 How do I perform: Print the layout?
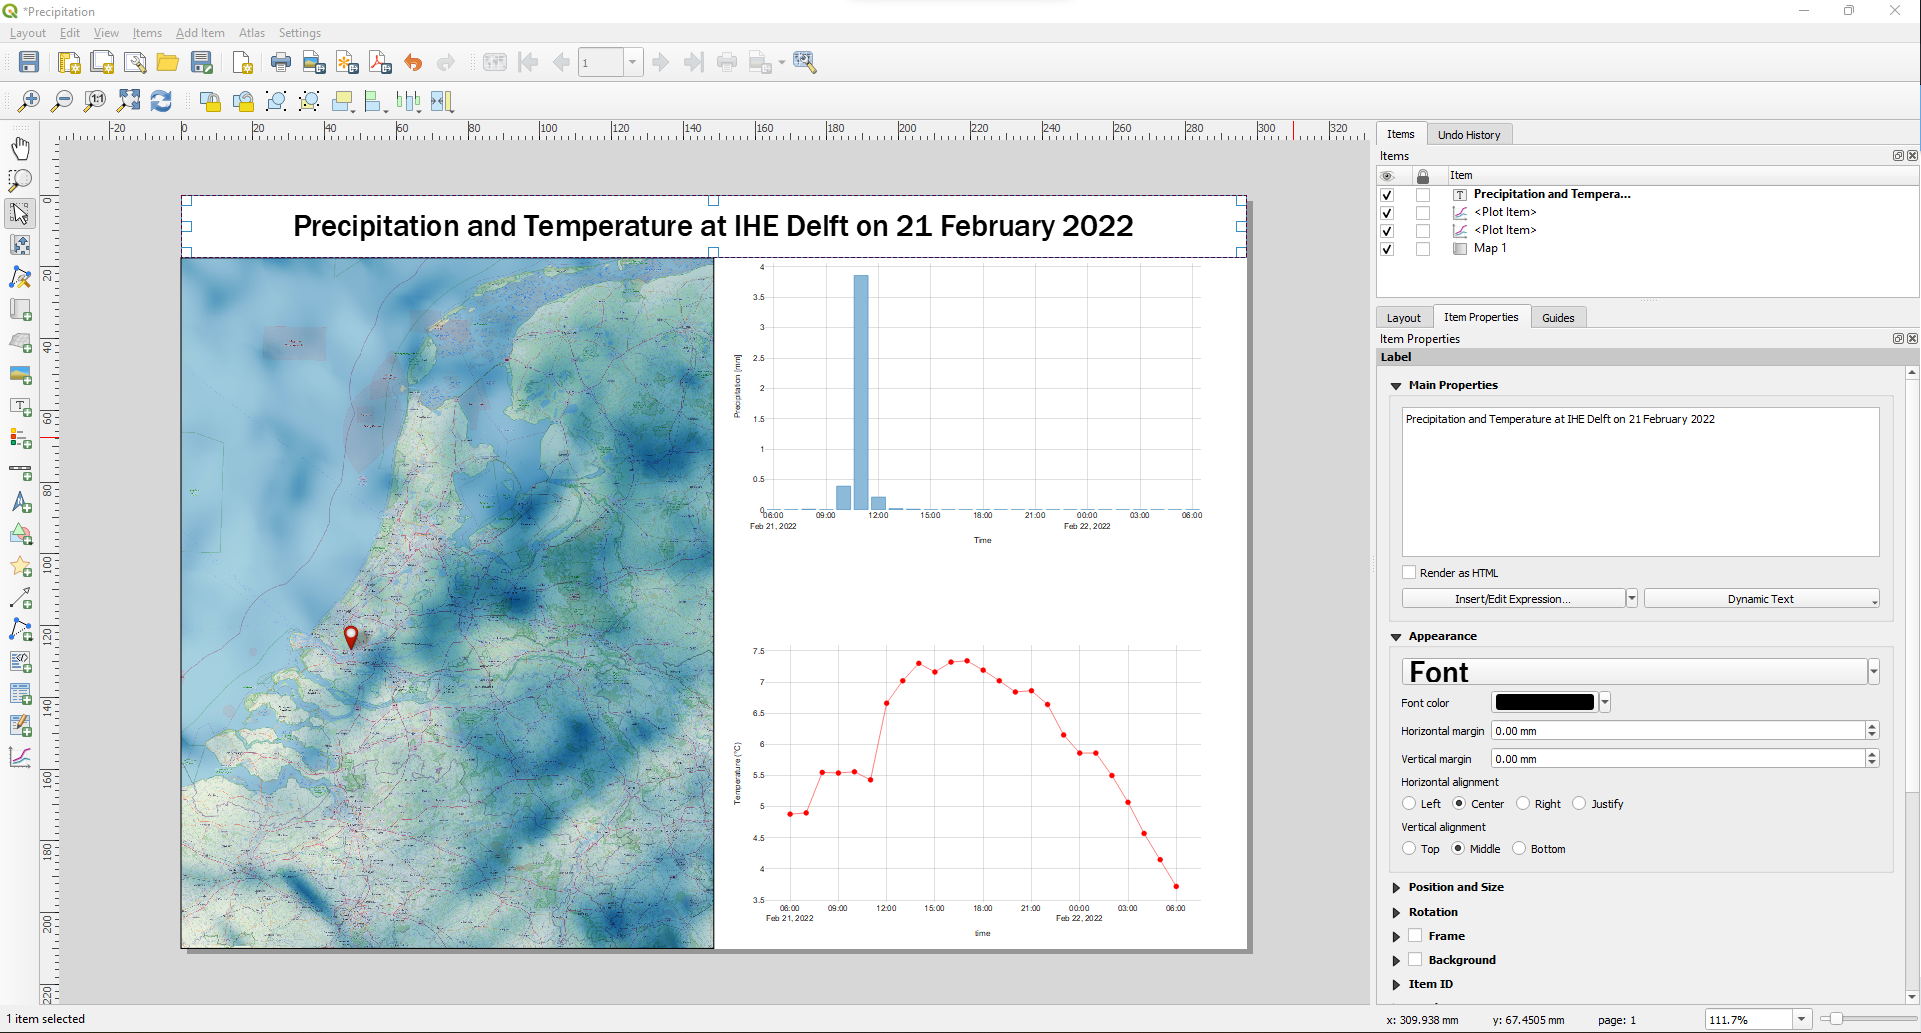[x=281, y=63]
